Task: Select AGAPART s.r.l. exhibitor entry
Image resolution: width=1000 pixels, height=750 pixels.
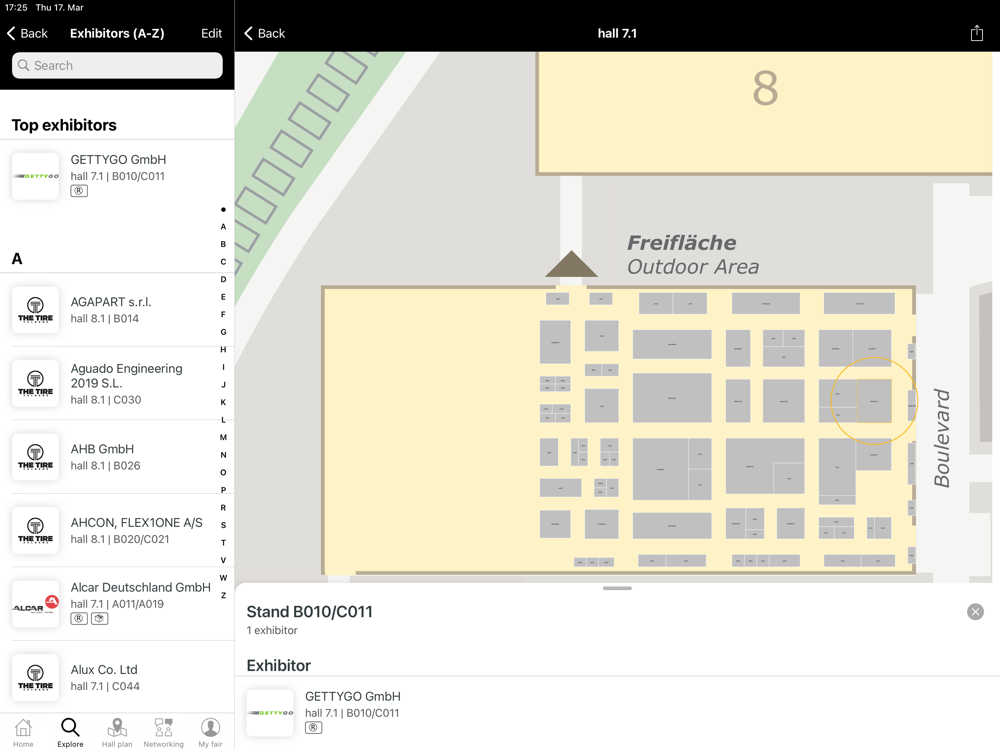Action: click(x=117, y=310)
